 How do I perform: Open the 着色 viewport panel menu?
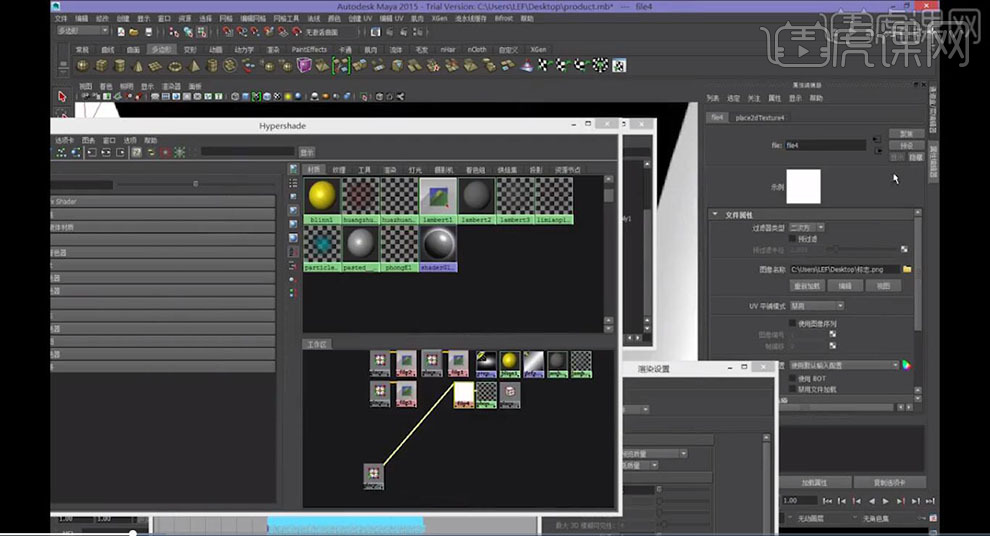pos(106,86)
